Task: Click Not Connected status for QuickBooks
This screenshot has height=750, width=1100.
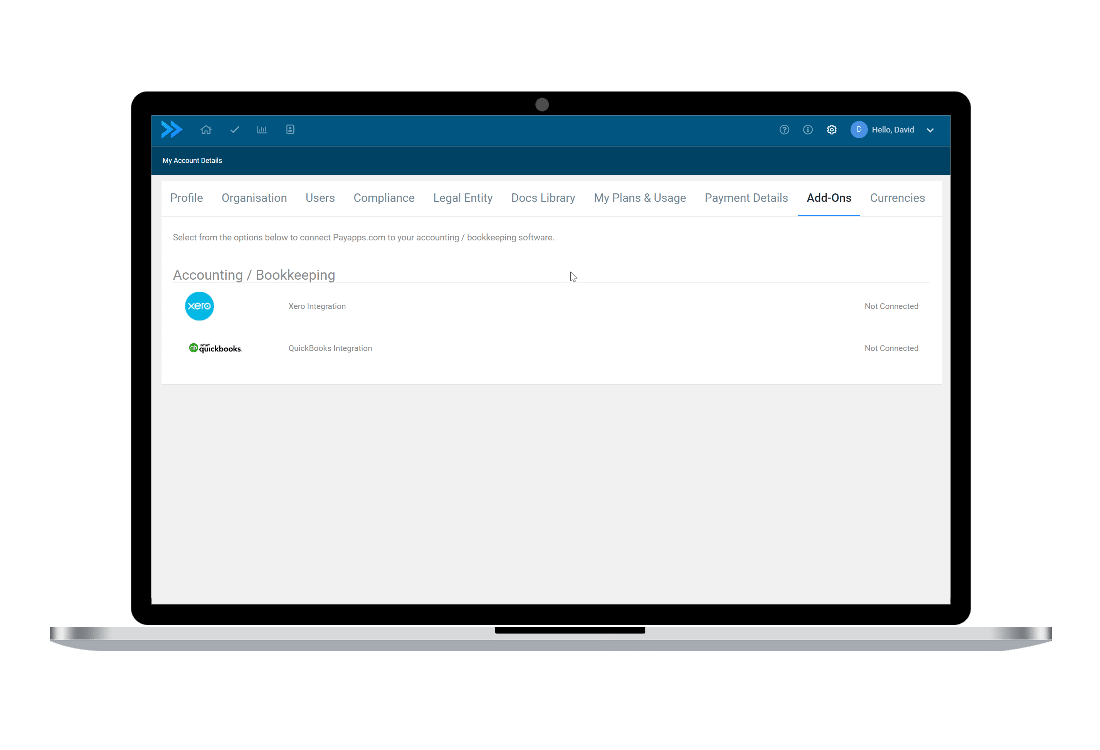Action: pos(891,348)
